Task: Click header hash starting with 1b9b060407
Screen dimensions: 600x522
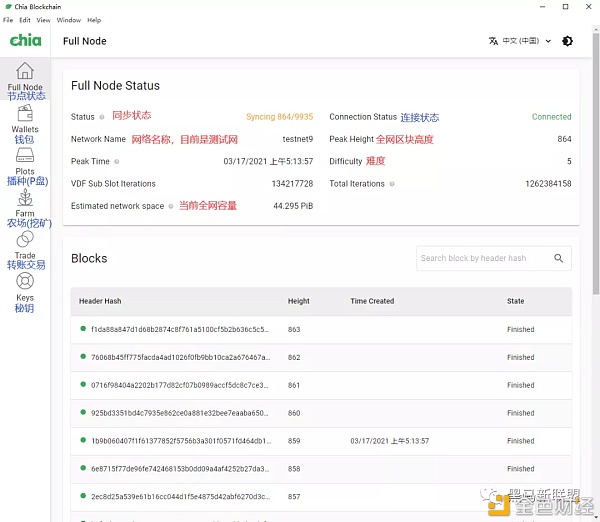Action: (x=181, y=441)
